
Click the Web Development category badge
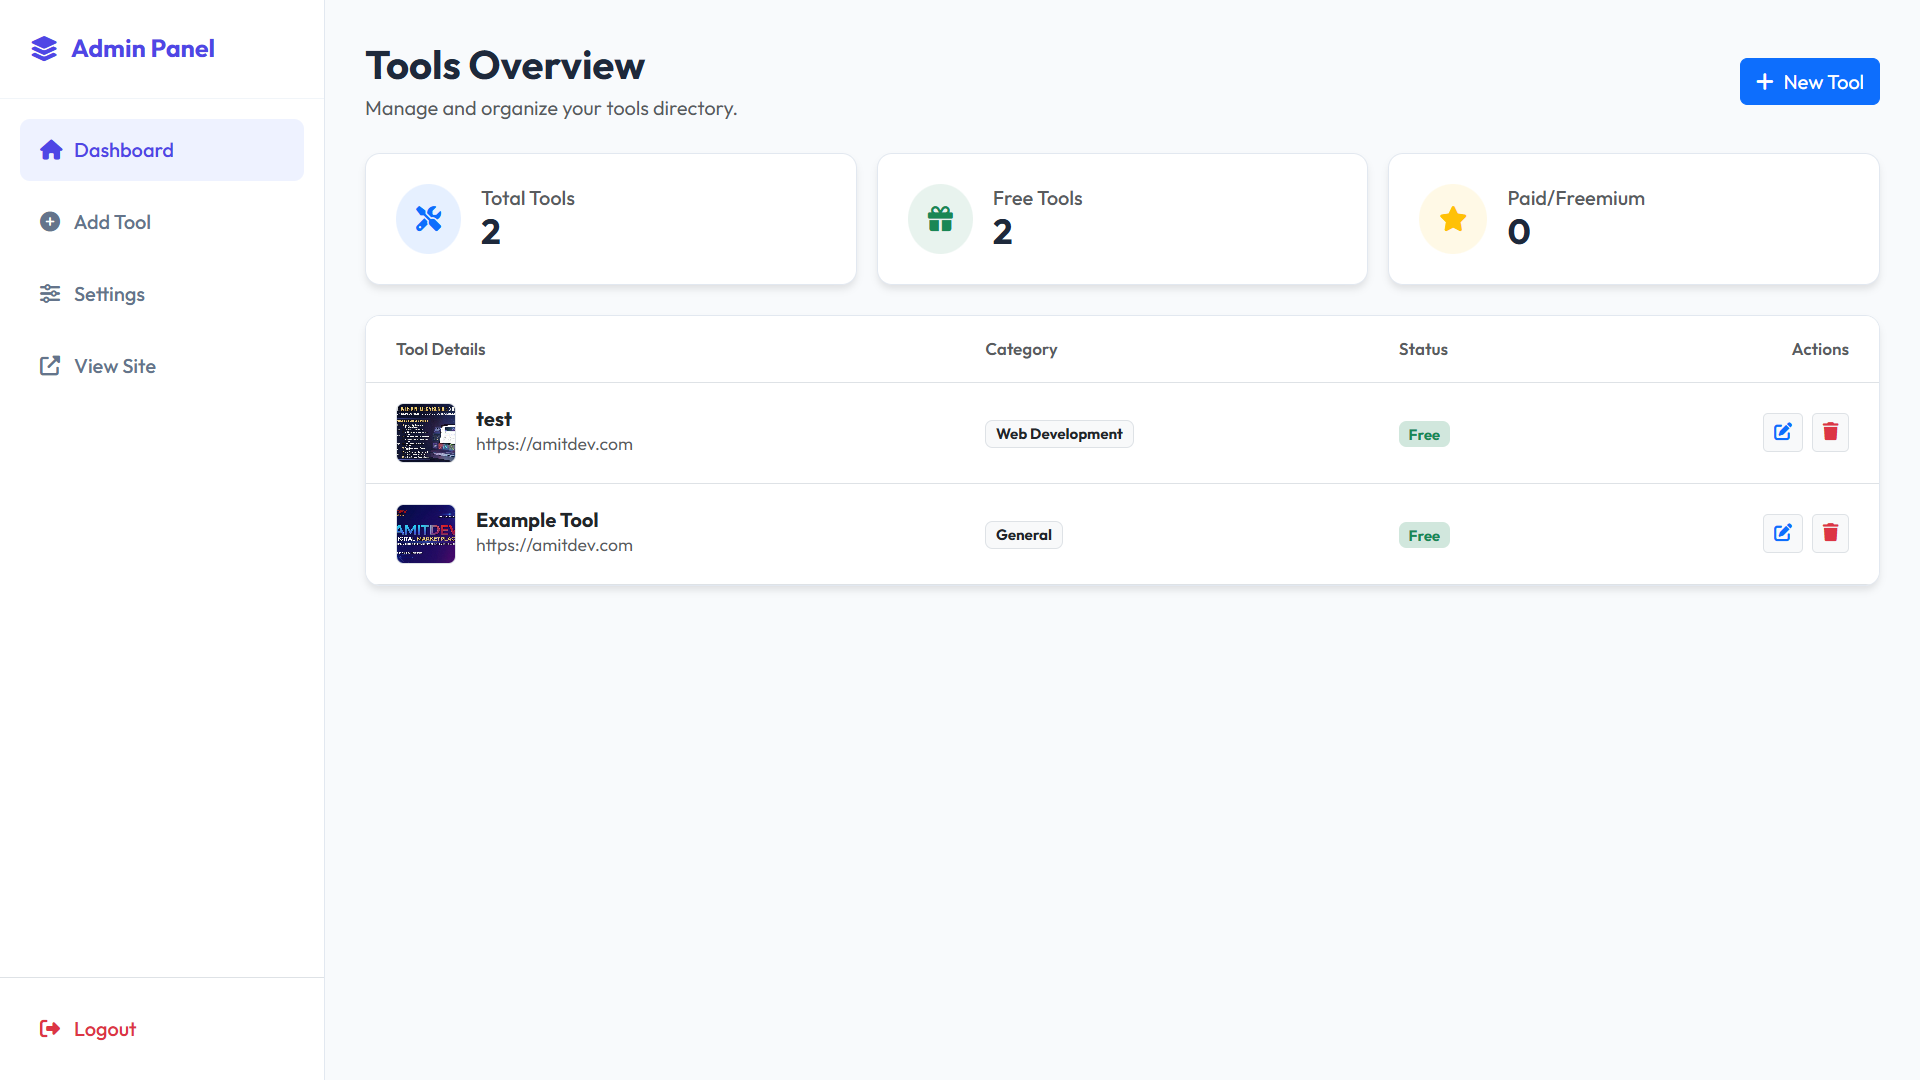(1058, 434)
